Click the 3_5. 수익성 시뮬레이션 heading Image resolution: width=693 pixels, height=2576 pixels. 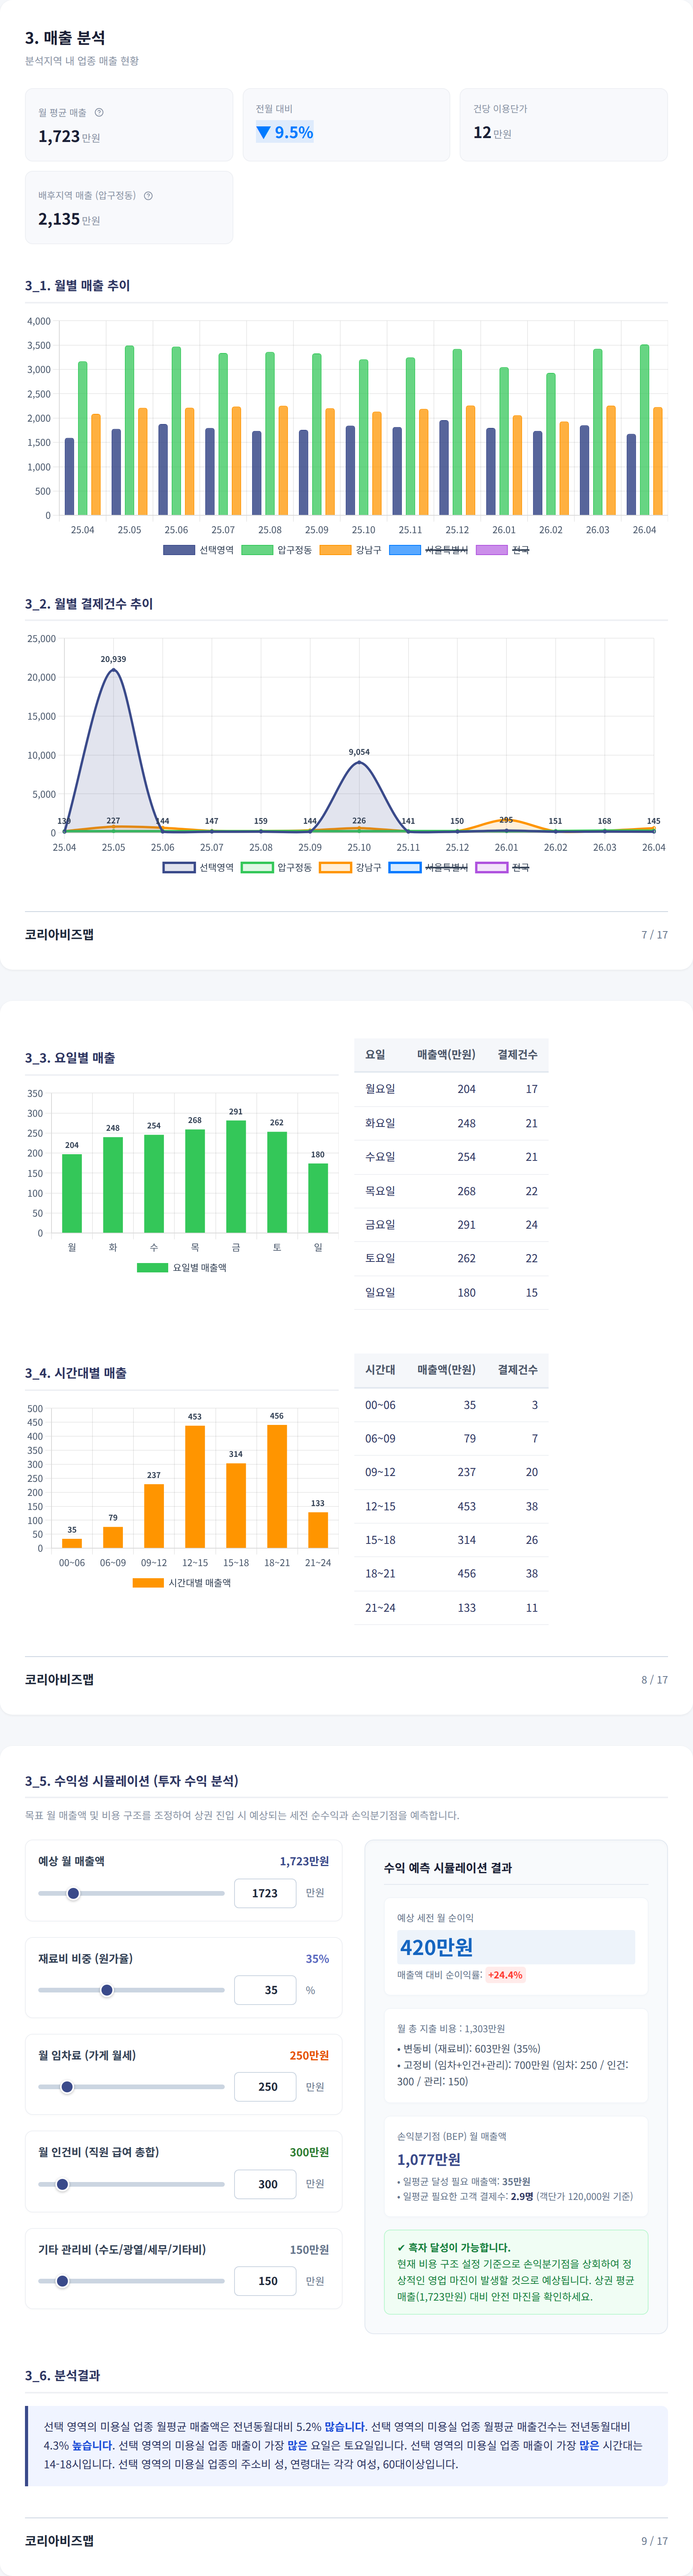tap(132, 1781)
